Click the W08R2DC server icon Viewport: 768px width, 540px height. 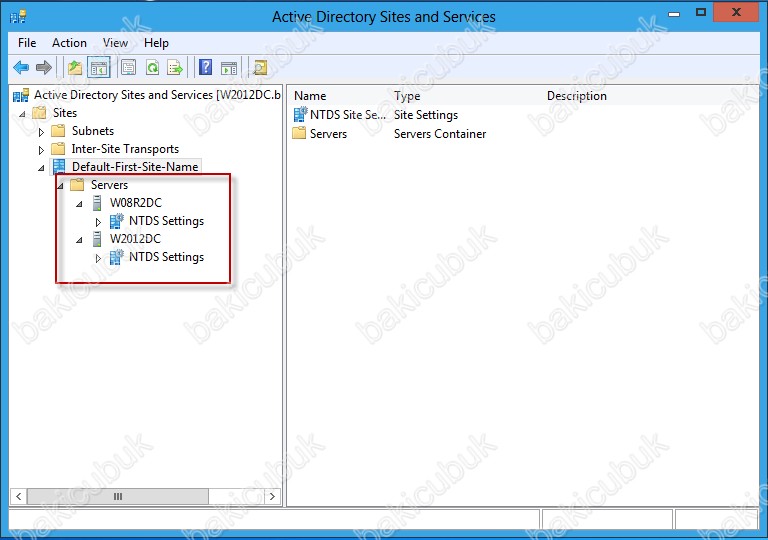pyautogui.click(x=97, y=203)
